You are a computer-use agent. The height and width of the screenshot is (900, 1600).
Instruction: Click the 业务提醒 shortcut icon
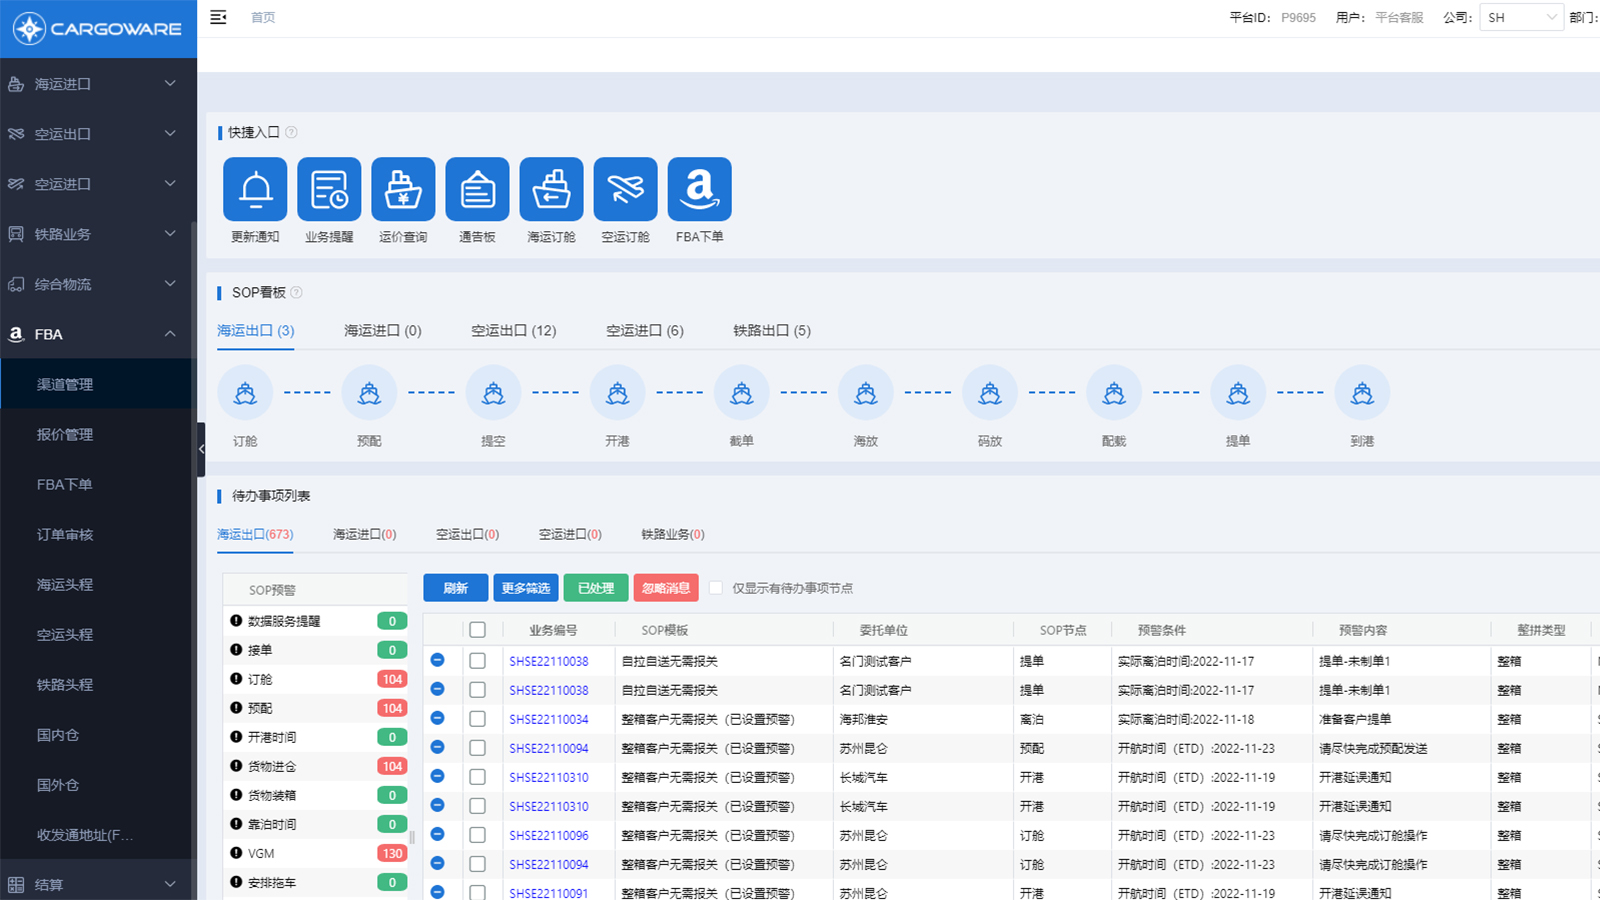[x=329, y=189]
